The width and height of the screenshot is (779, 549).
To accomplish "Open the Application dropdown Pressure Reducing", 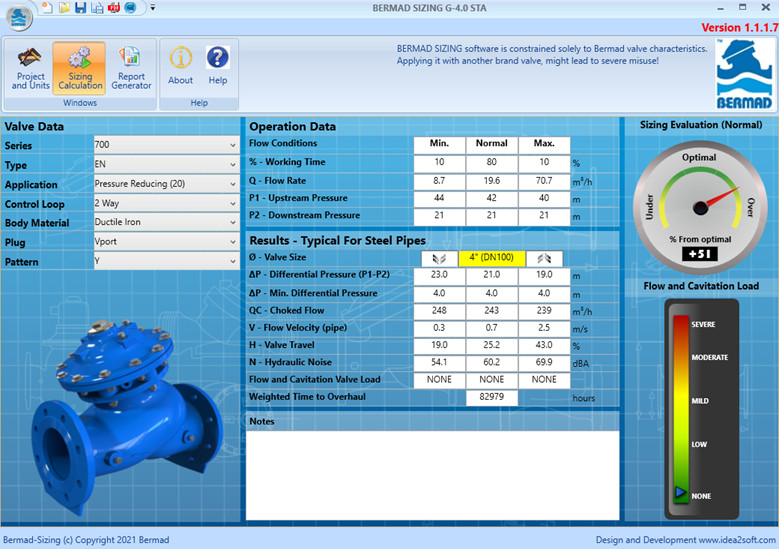I will (166, 184).
